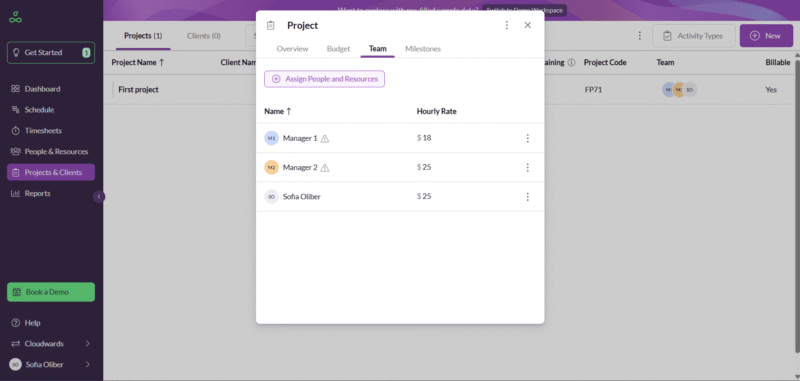Select the Team tab
The width and height of the screenshot is (800, 381).
click(378, 48)
